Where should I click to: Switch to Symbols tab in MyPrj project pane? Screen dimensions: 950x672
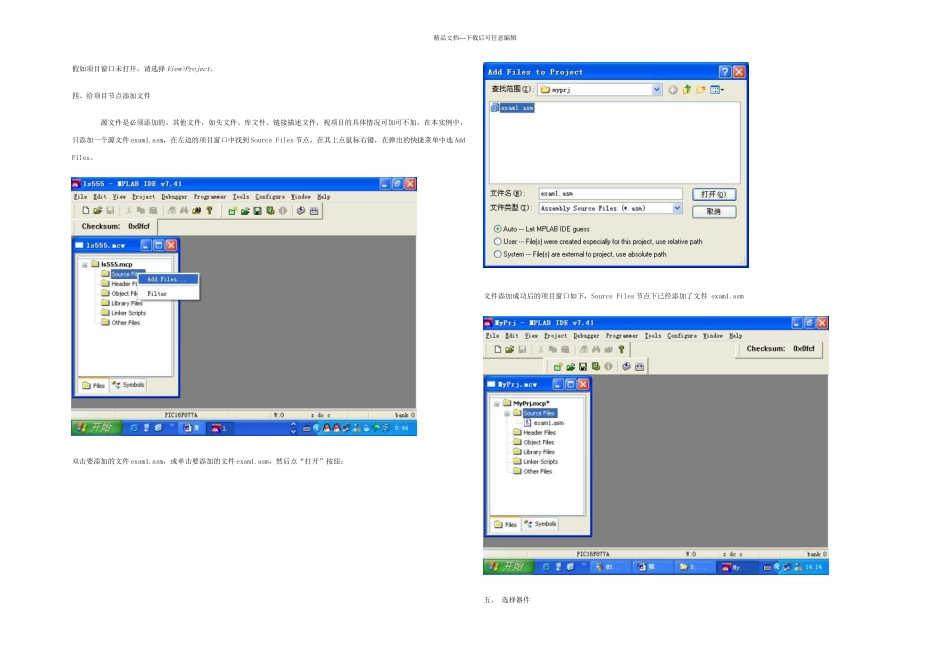click(x=540, y=524)
